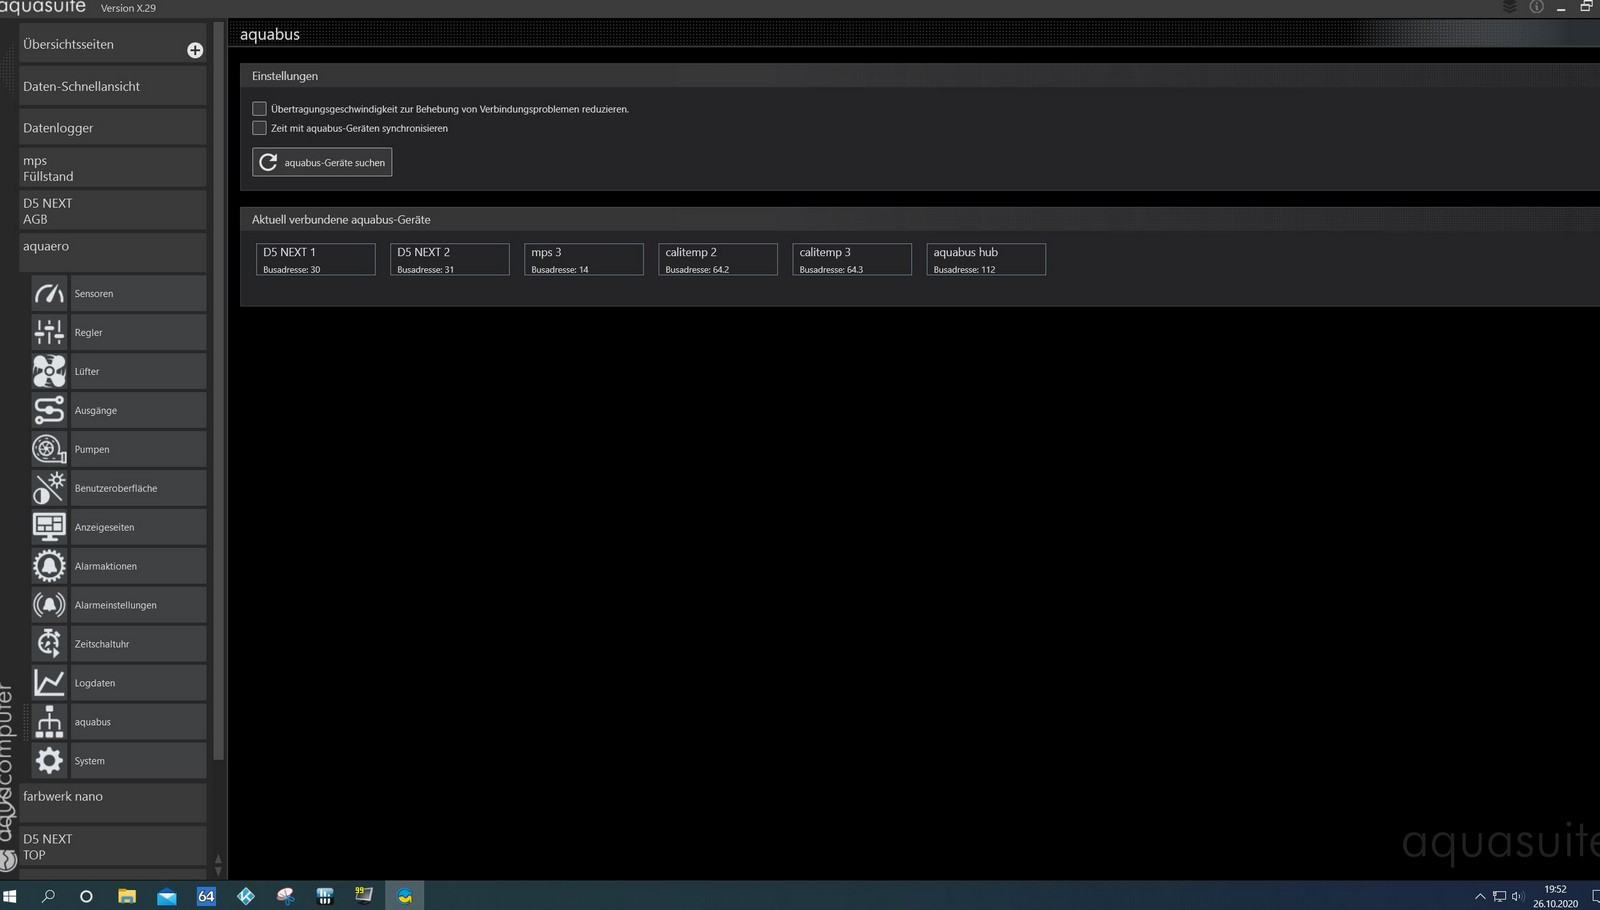
Task: Open File Explorer from taskbar
Action: (x=127, y=896)
